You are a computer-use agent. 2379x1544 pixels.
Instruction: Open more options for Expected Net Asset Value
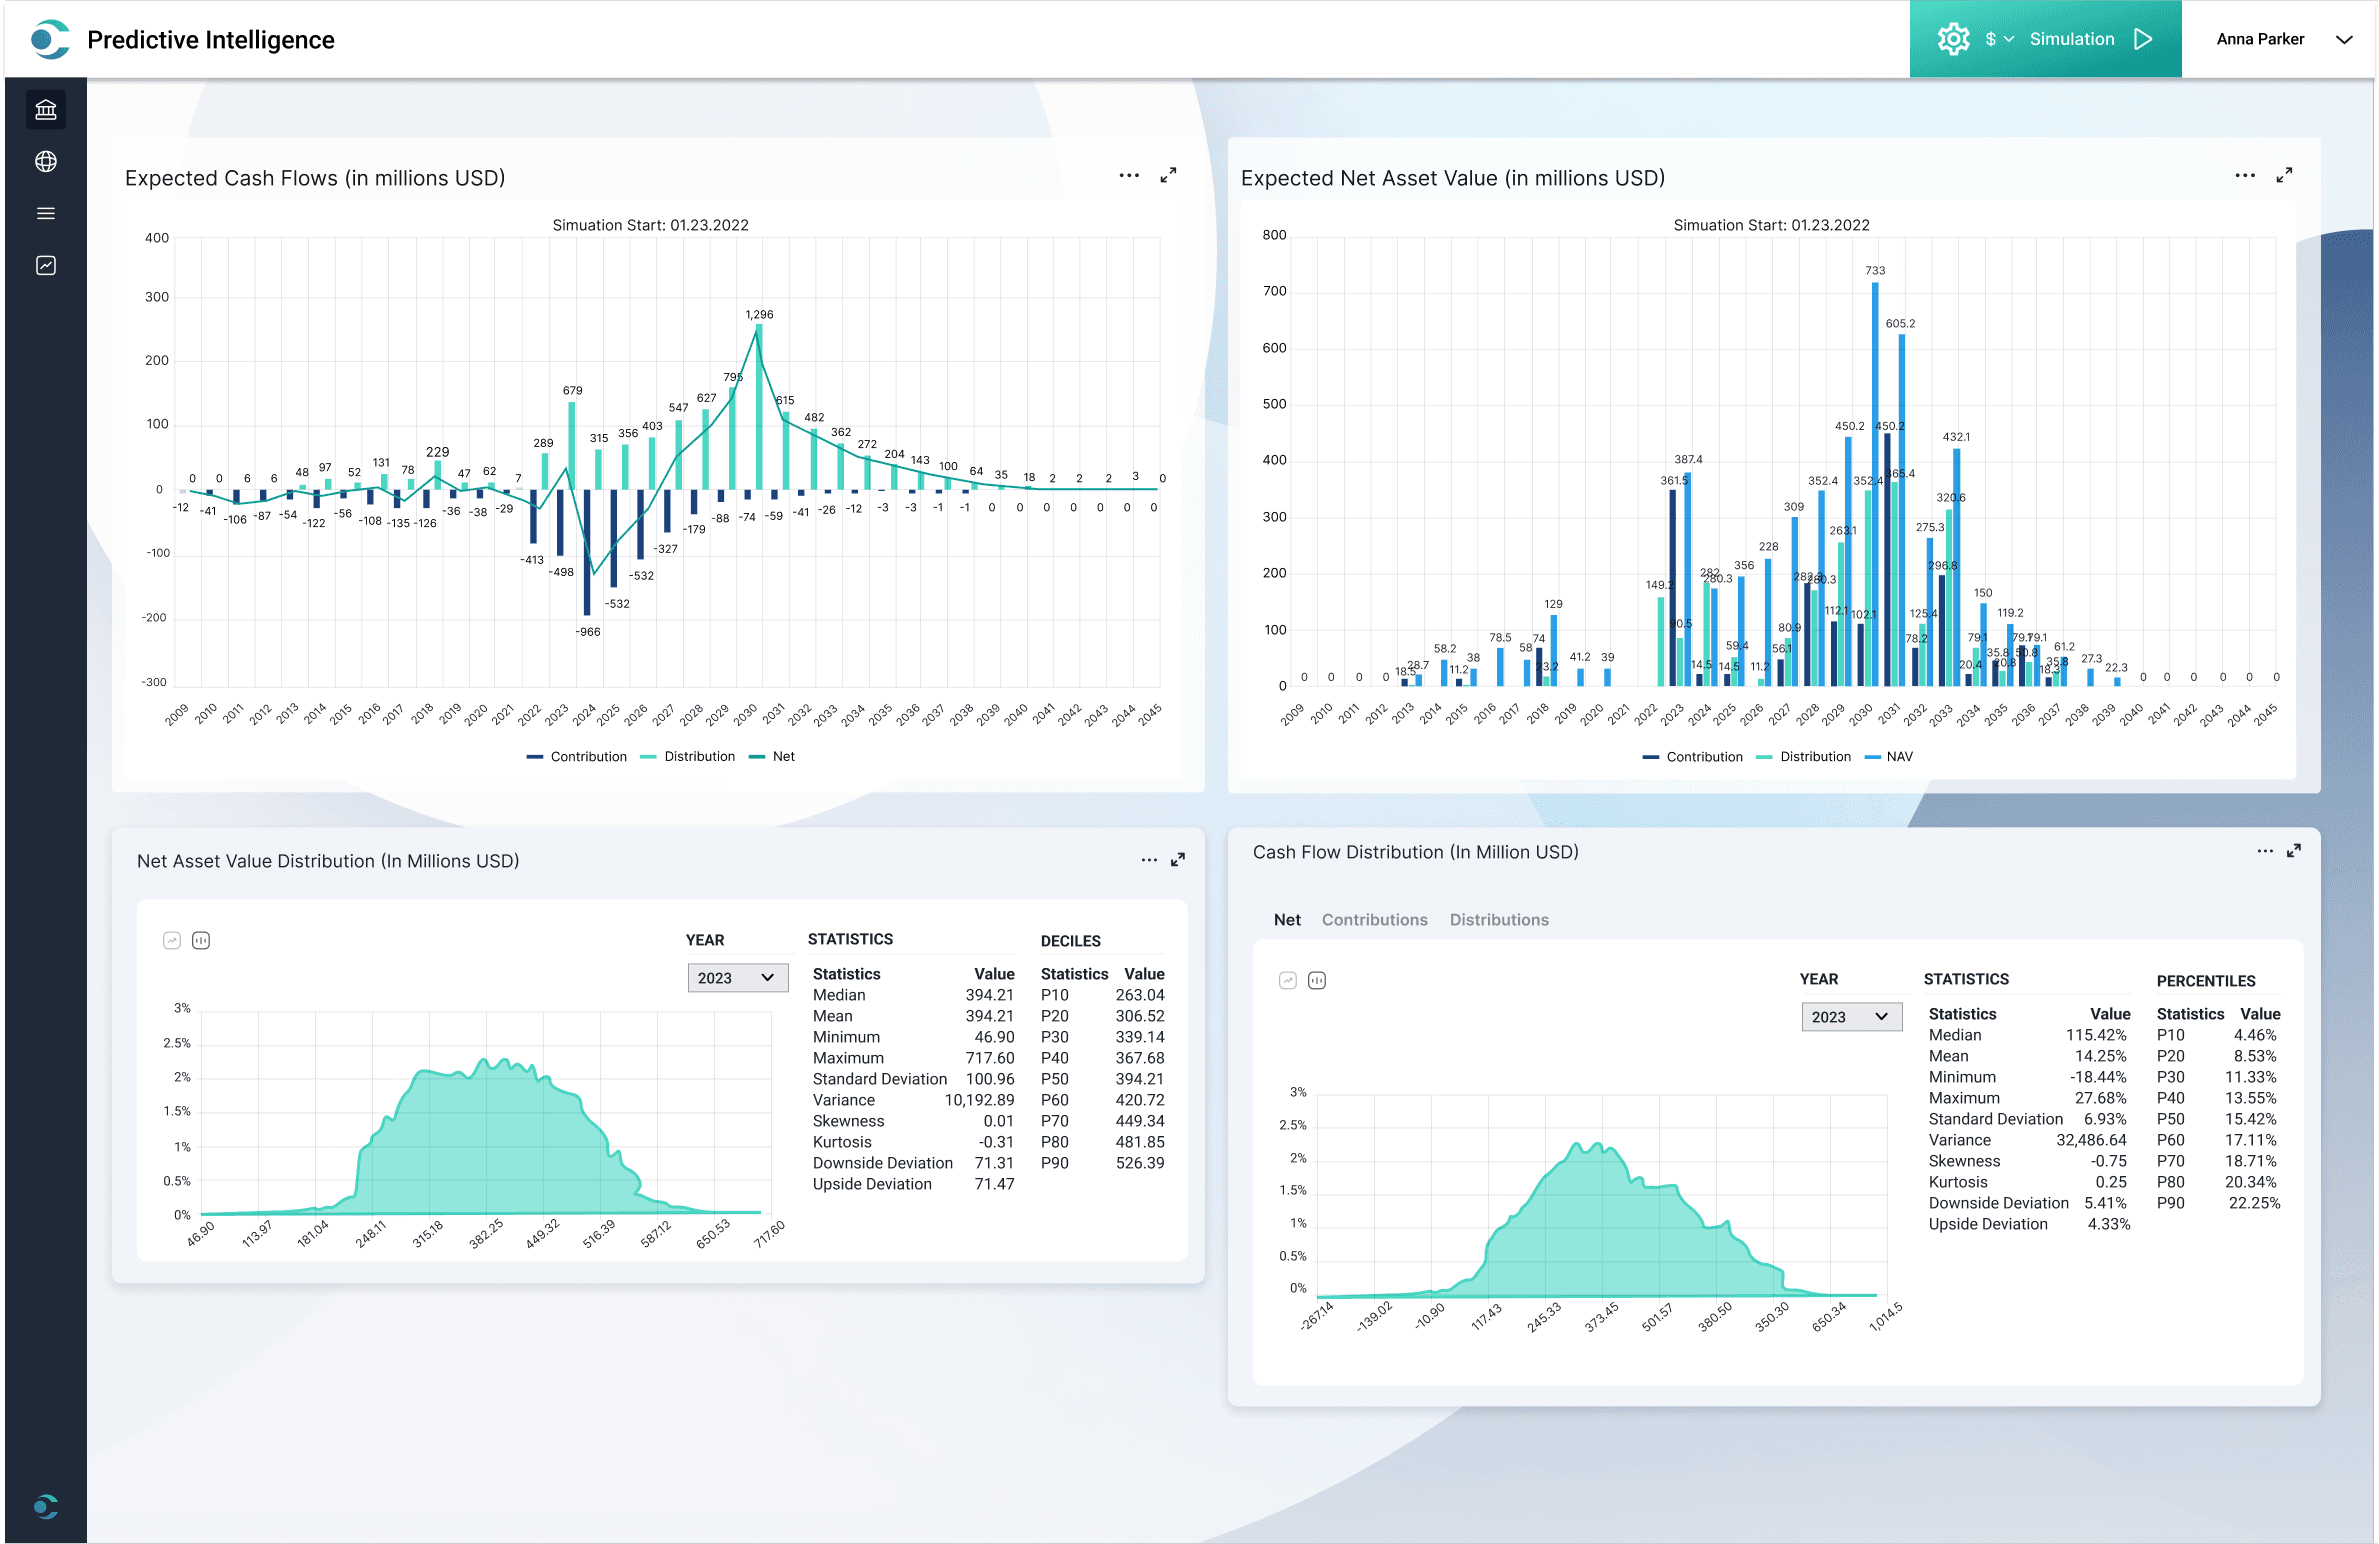(2245, 175)
